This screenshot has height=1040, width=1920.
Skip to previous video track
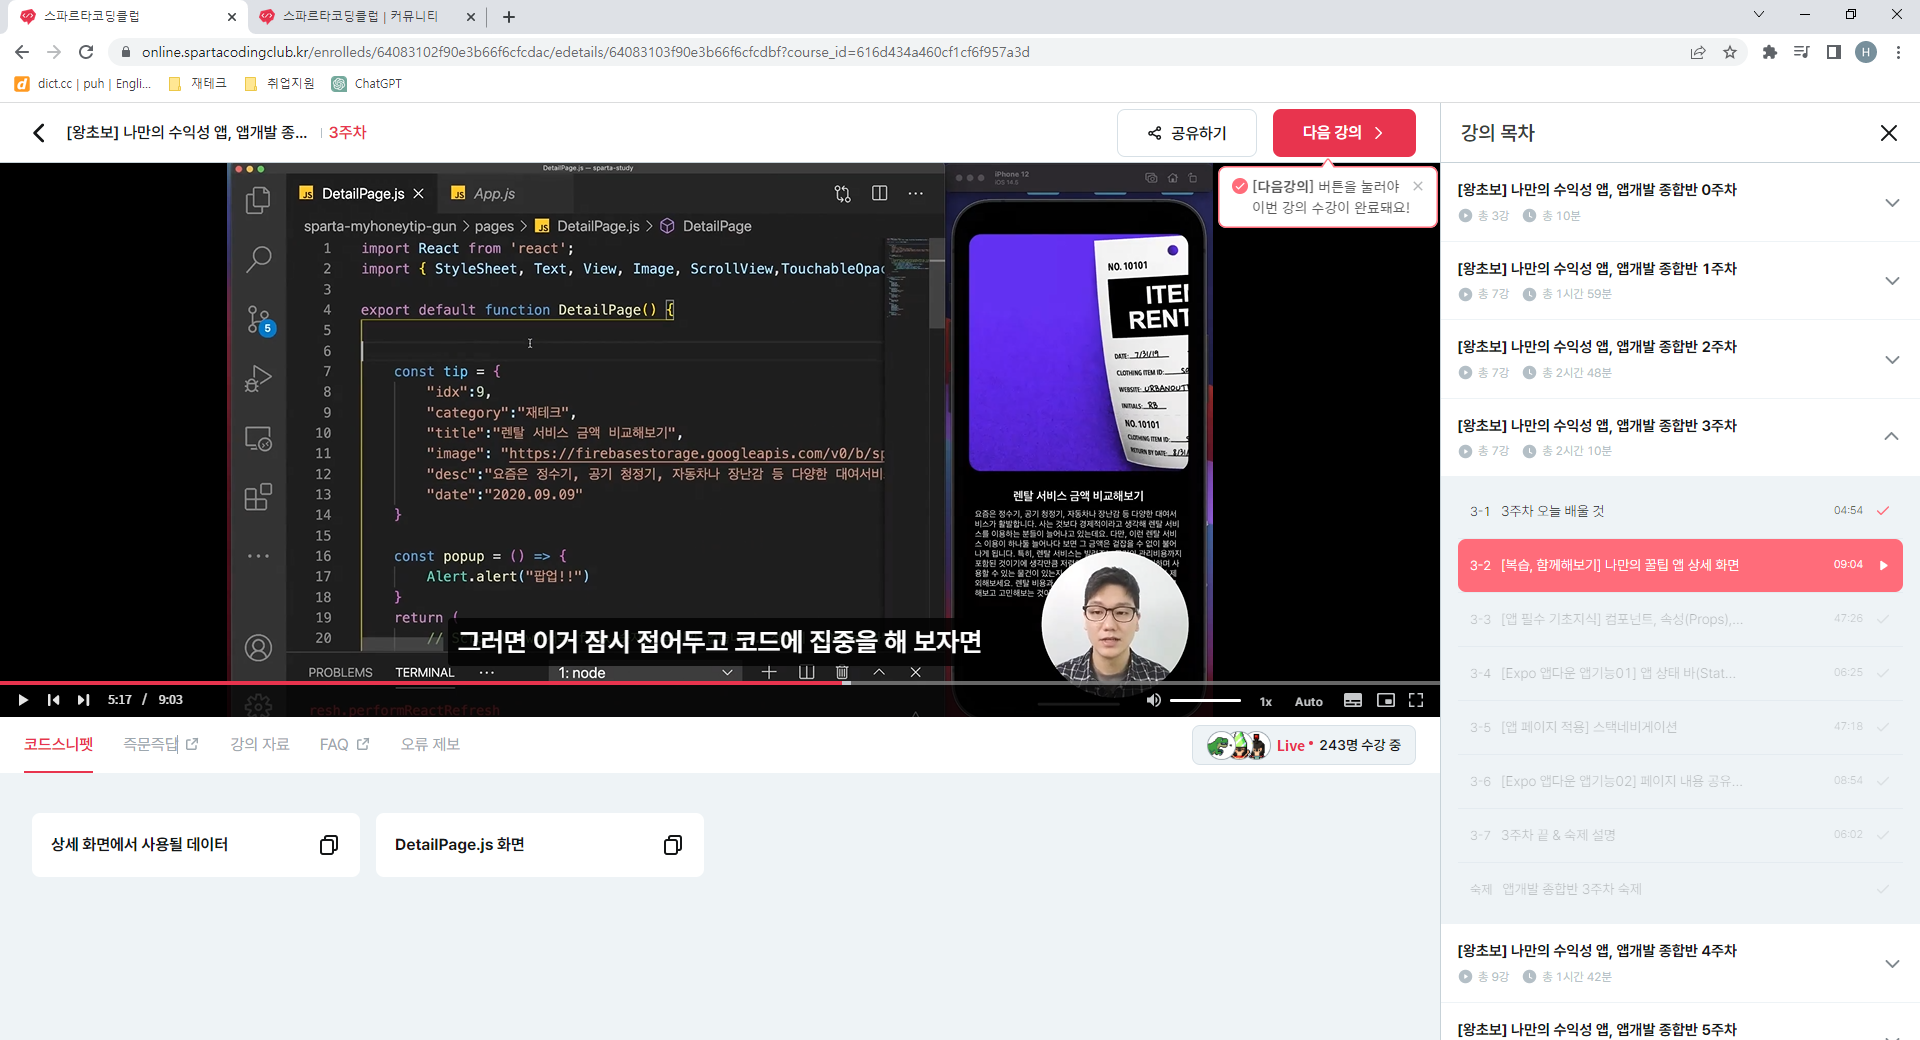point(53,700)
